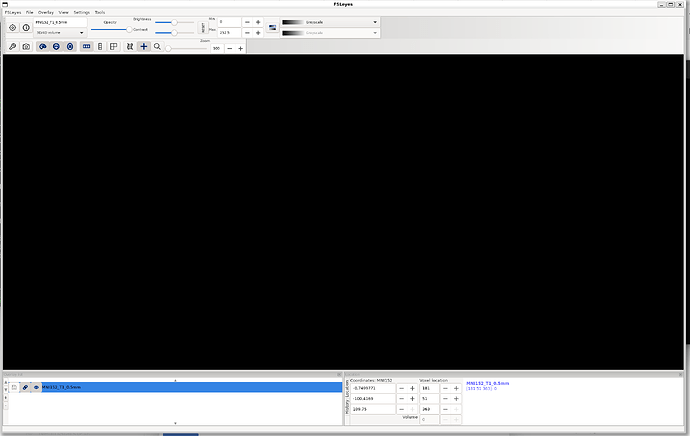Open the Overlay menu
The width and height of the screenshot is (690, 436).
(x=46, y=11)
